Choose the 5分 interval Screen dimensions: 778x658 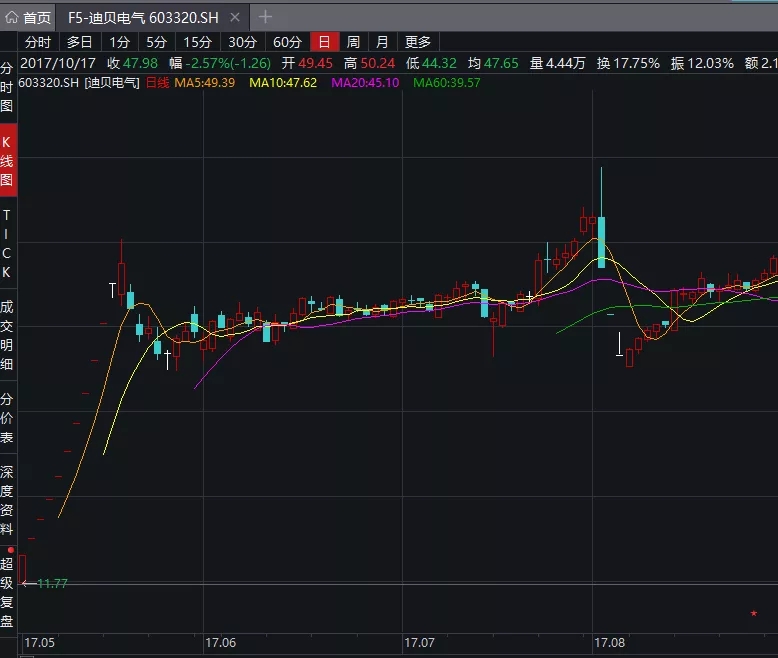click(x=156, y=41)
